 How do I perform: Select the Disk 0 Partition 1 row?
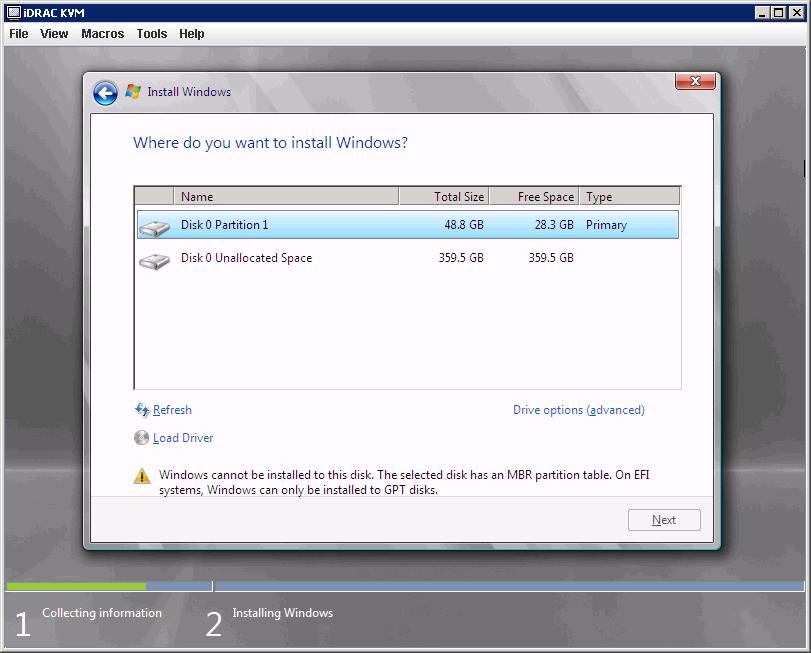click(x=408, y=225)
